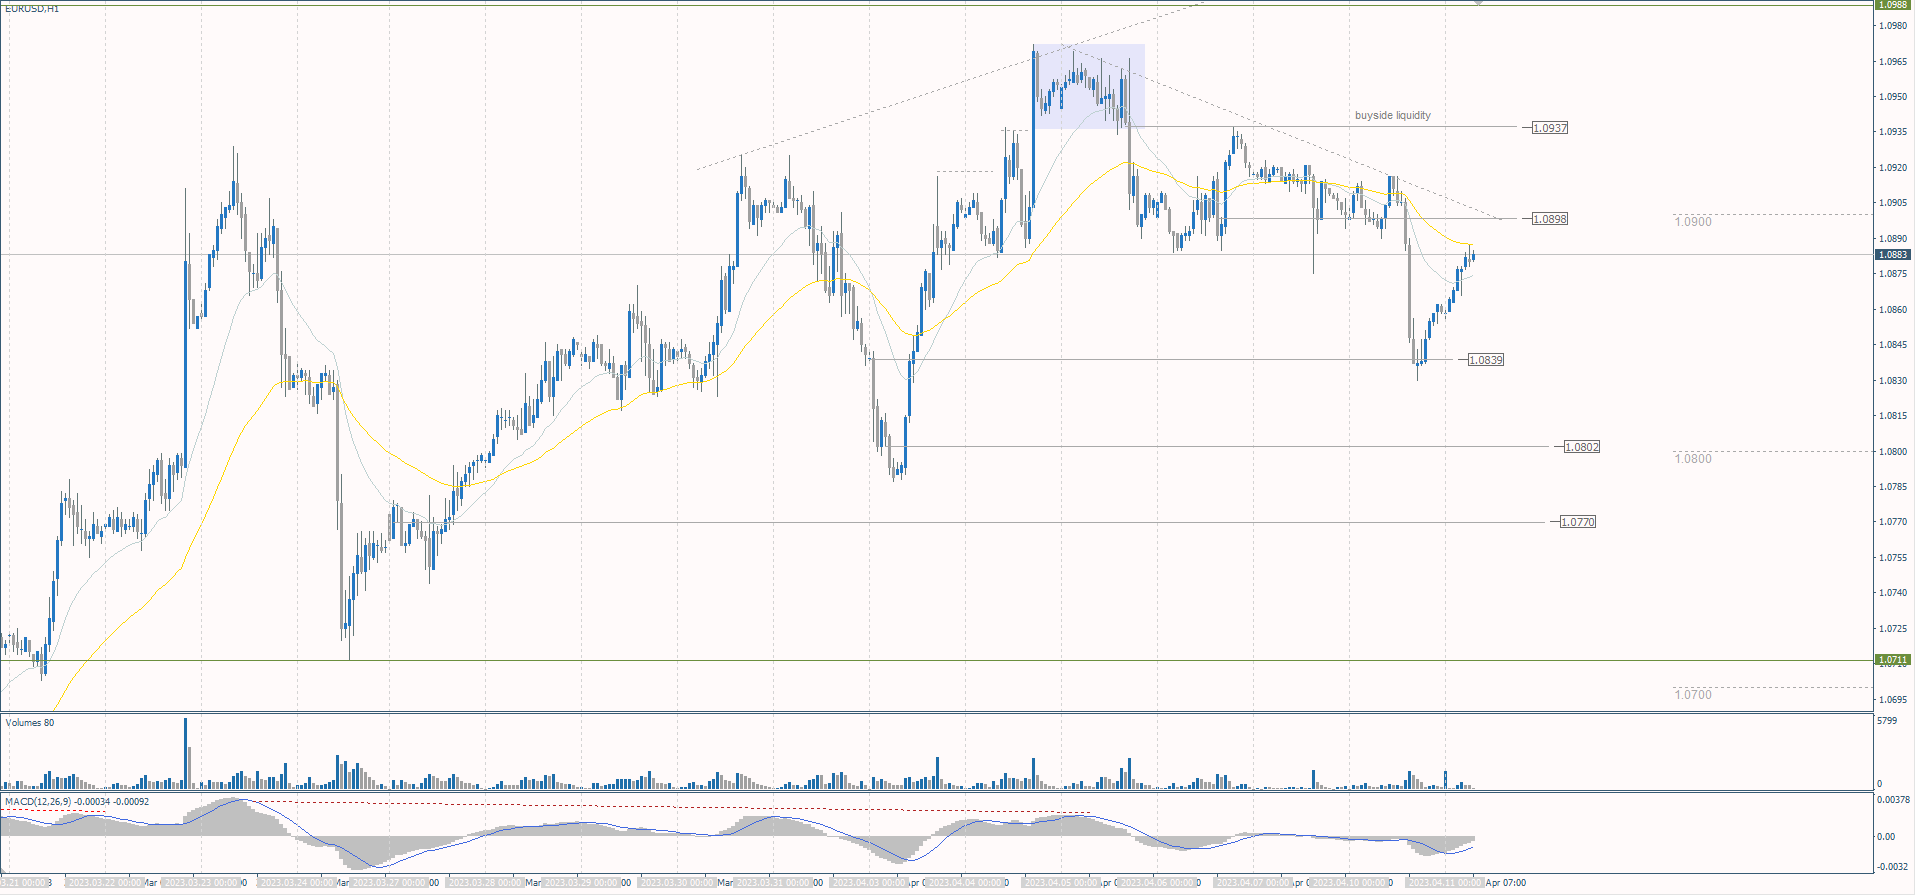Click the chart shift triangle marker
1915x895 pixels.
pyautogui.click(x=1479, y=3)
